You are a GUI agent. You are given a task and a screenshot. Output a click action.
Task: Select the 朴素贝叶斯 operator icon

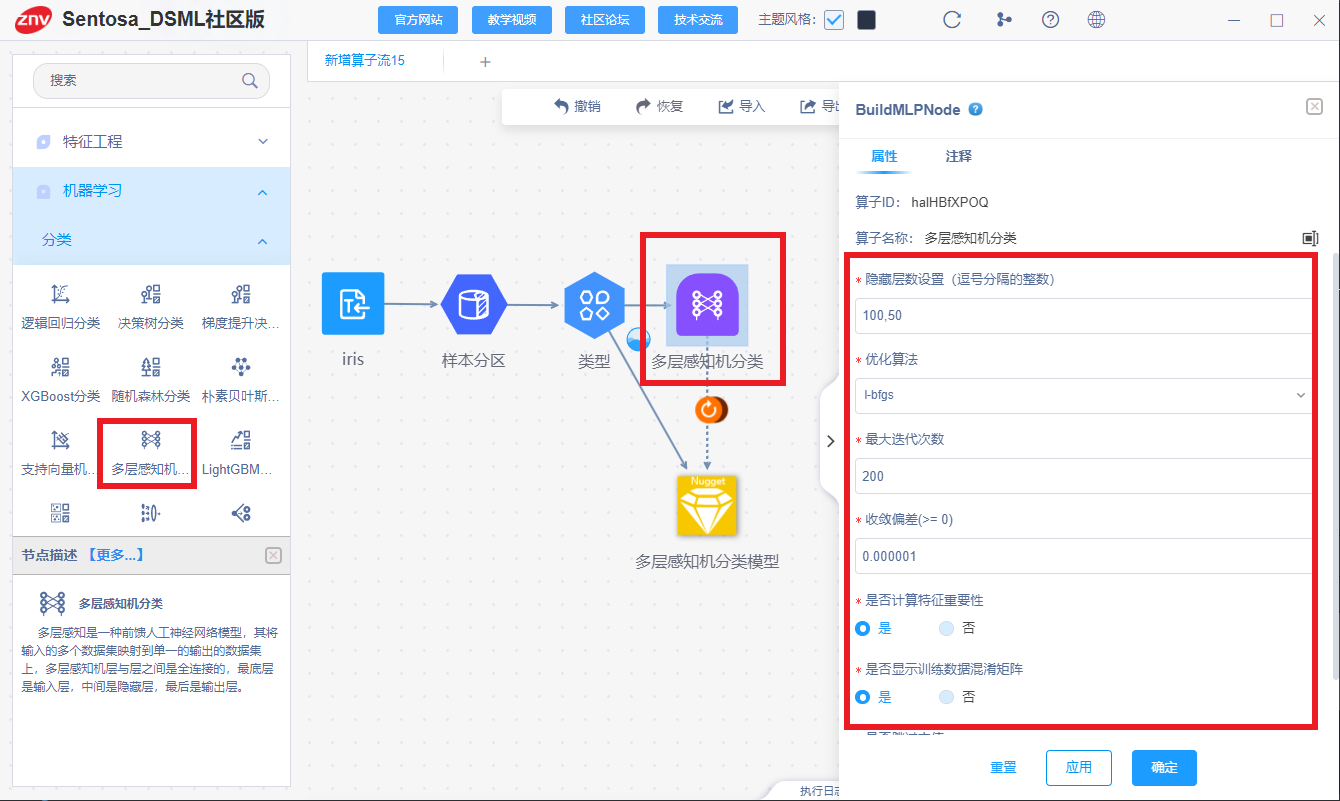[241, 367]
